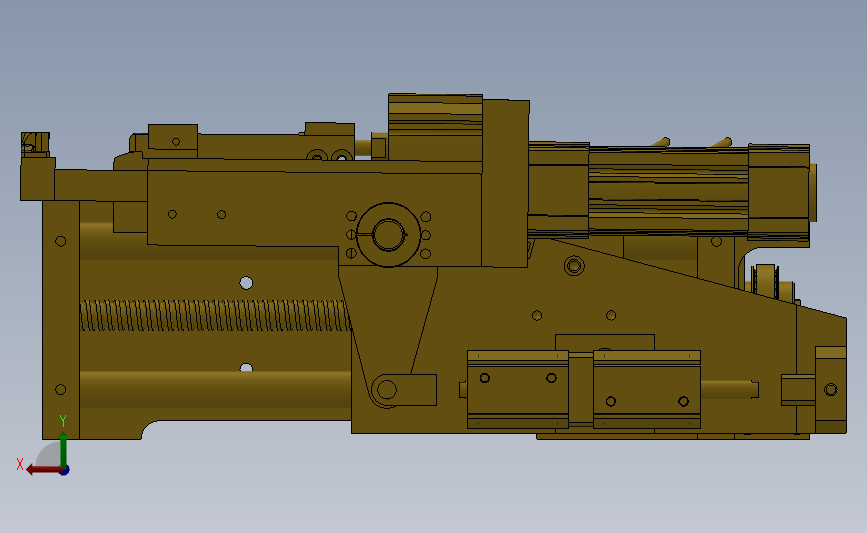This screenshot has width=867, height=533.
Task: Select the threaded lead screw in the model
Action: 216,316
